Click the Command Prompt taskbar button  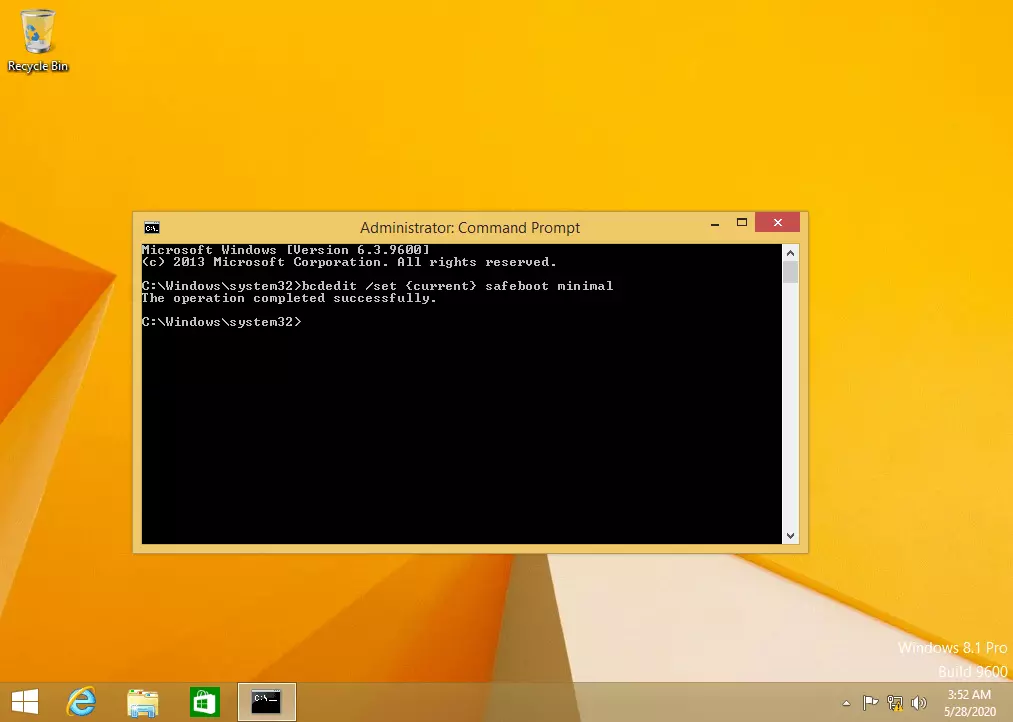(x=266, y=702)
